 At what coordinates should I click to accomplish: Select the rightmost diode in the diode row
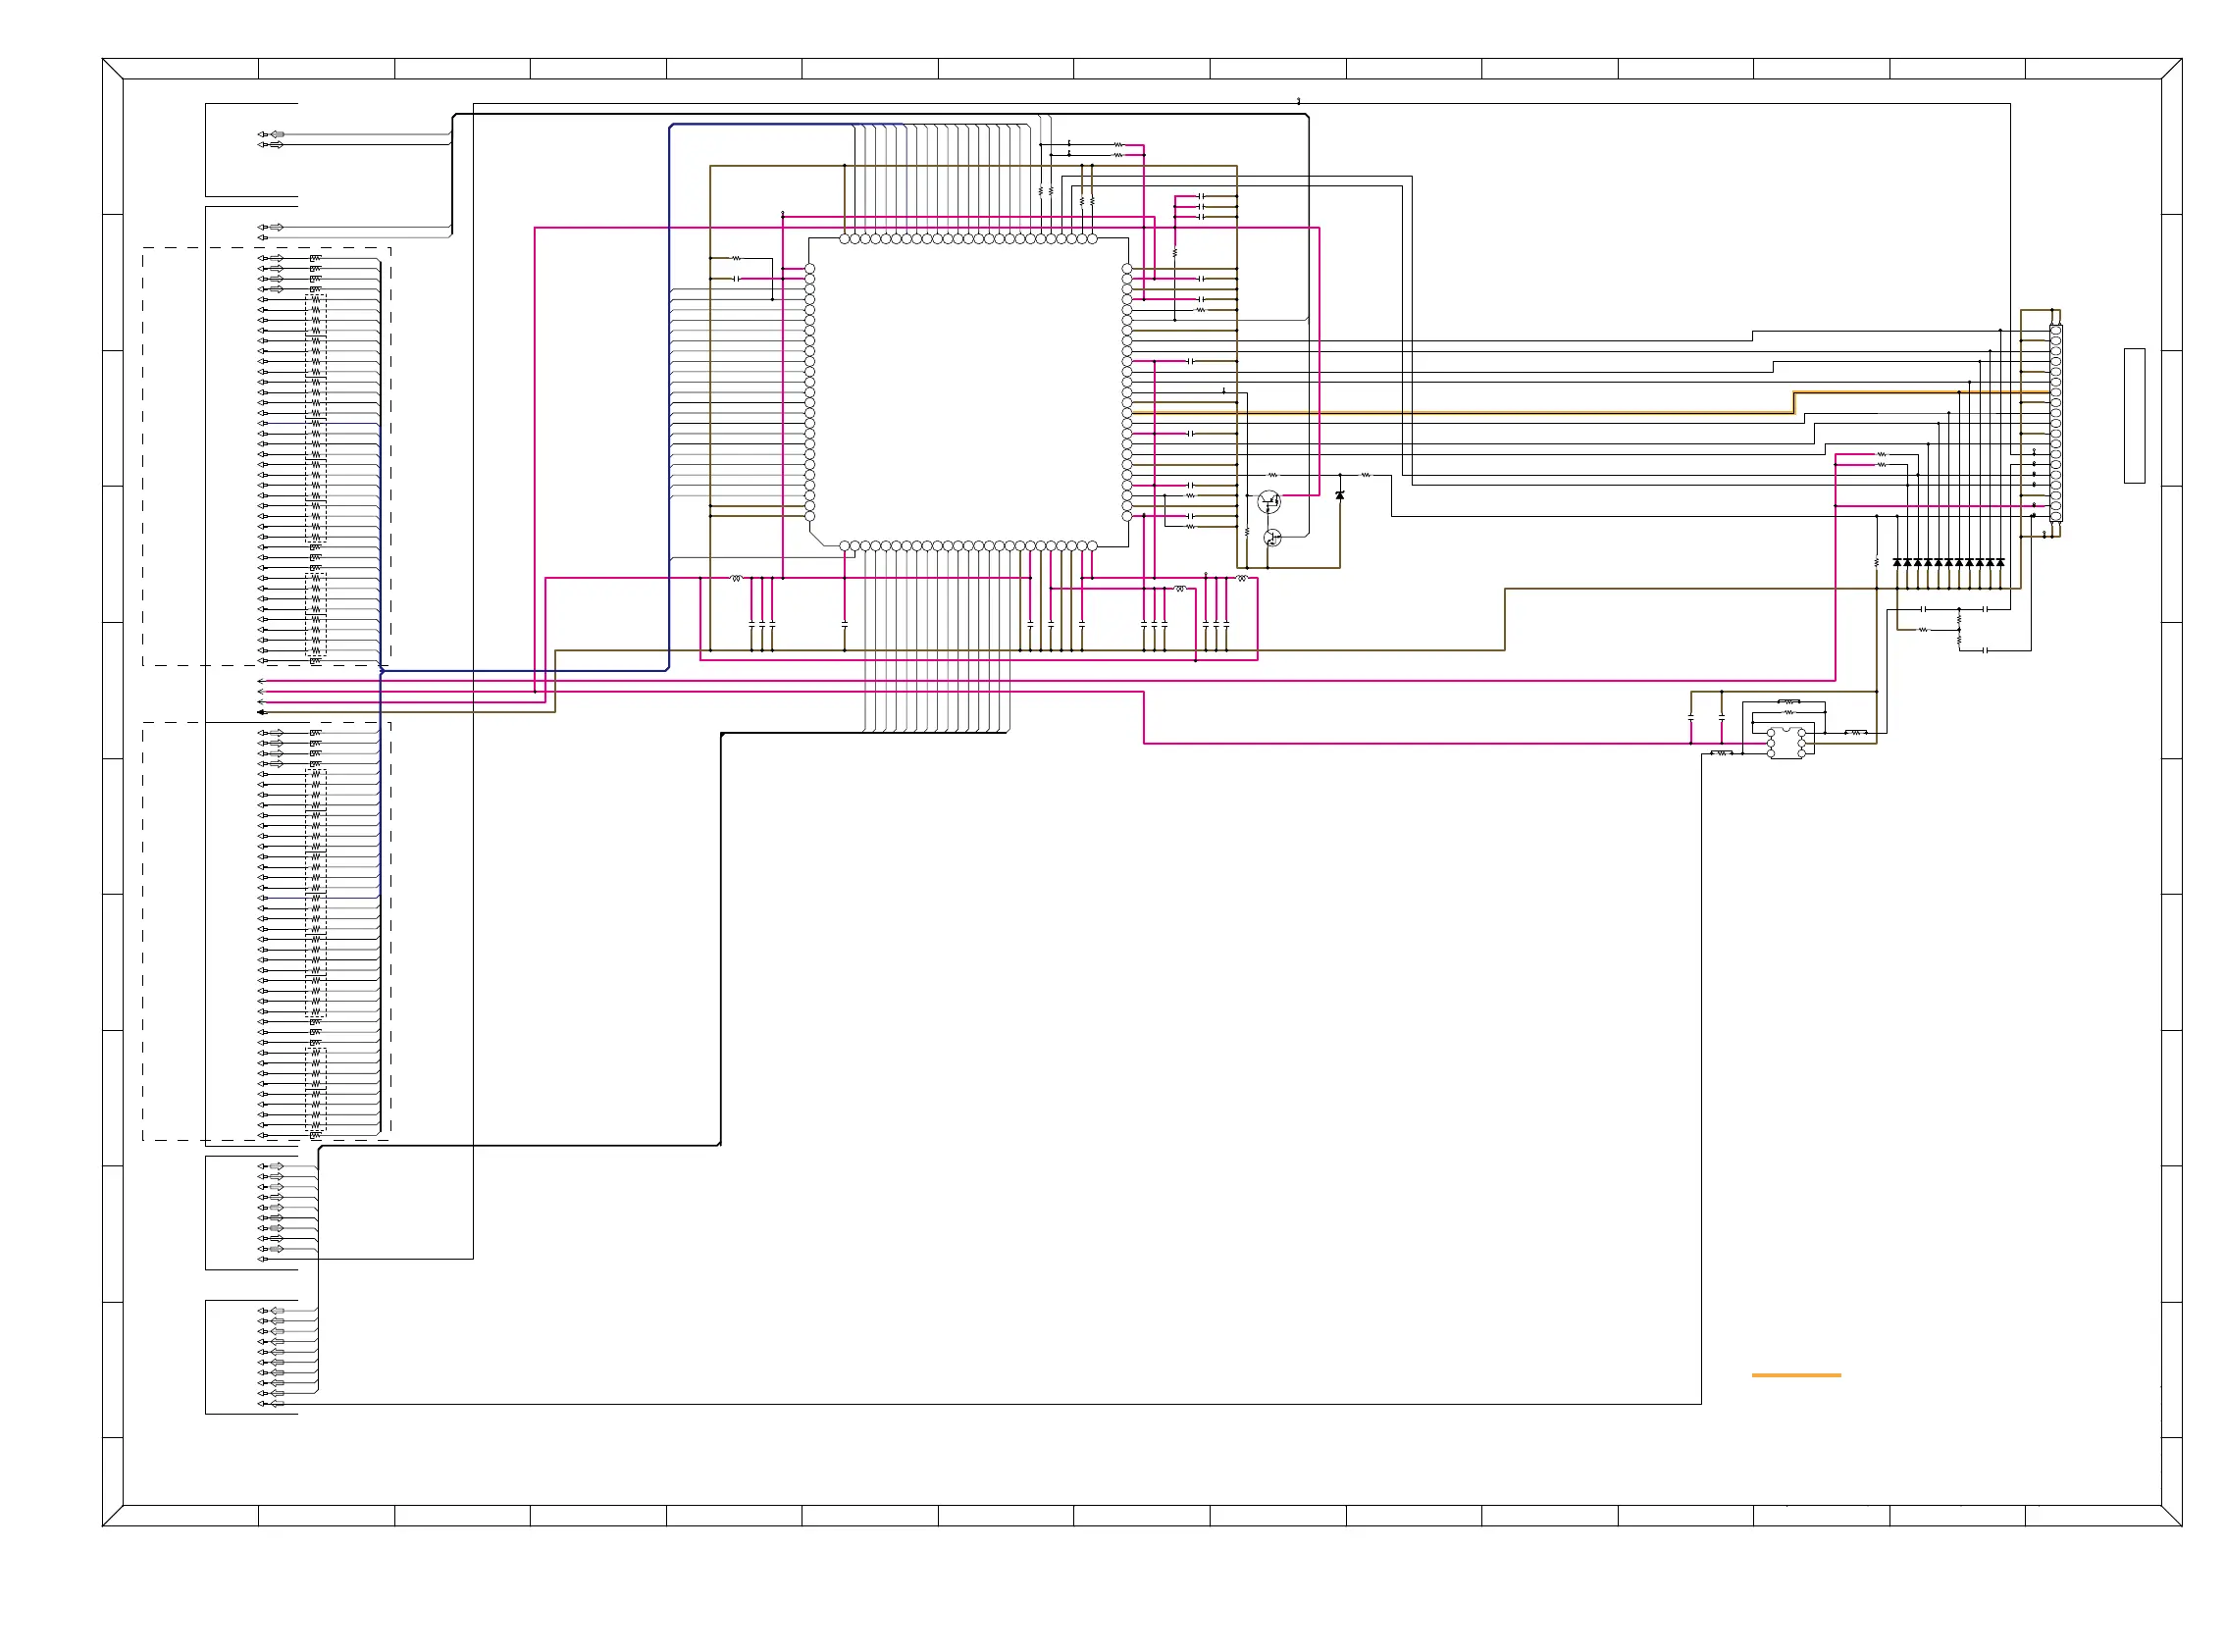pyautogui.click(x=2000, y=562)
